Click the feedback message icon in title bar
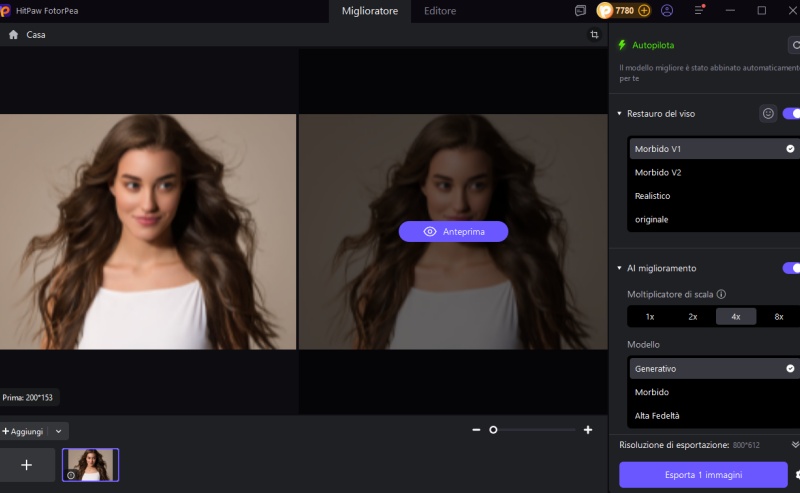800x493 pixels. click(x=580, y=11)
